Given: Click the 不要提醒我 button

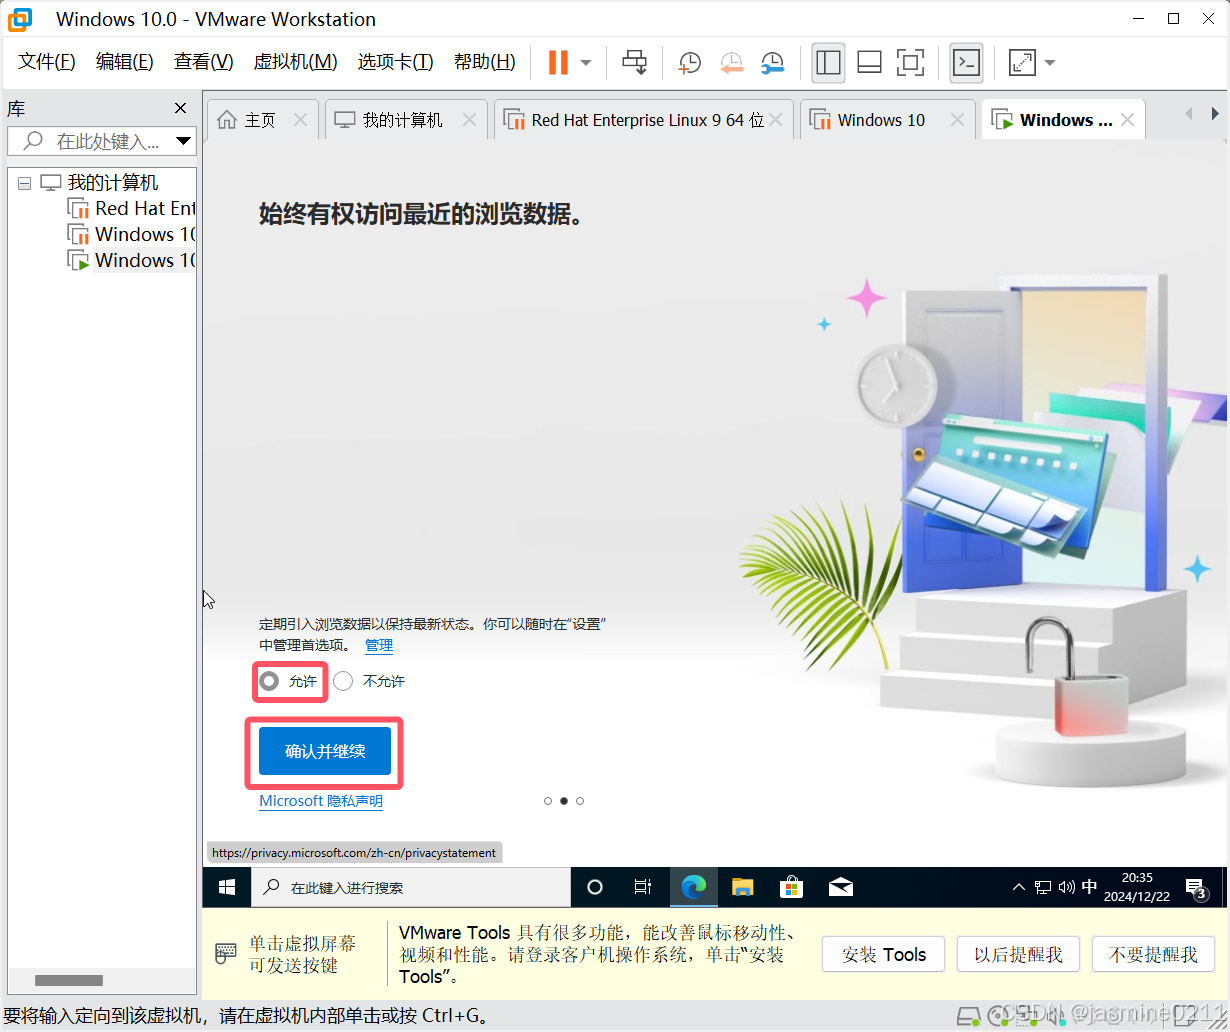Looking at the screenshot, I should (1153, 955).
